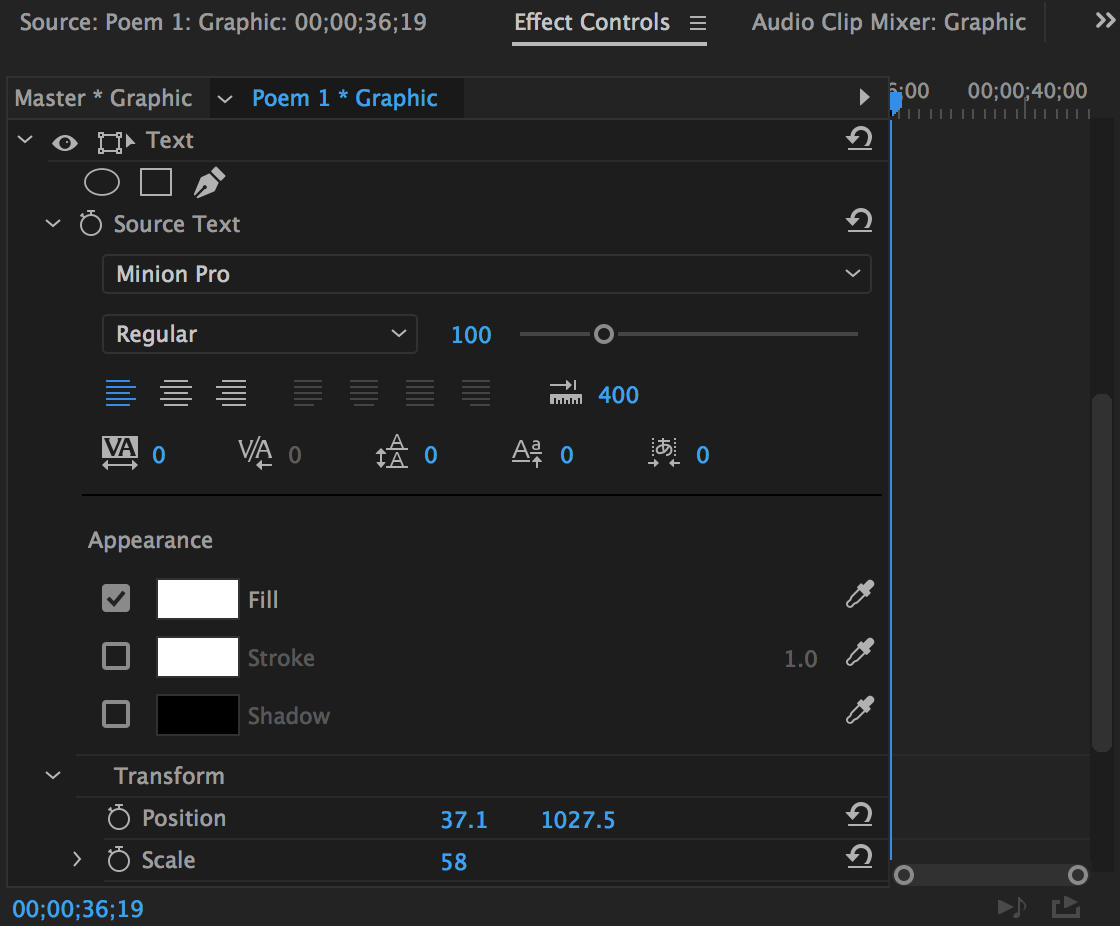Reset the Position parameter

pos(859,815)
